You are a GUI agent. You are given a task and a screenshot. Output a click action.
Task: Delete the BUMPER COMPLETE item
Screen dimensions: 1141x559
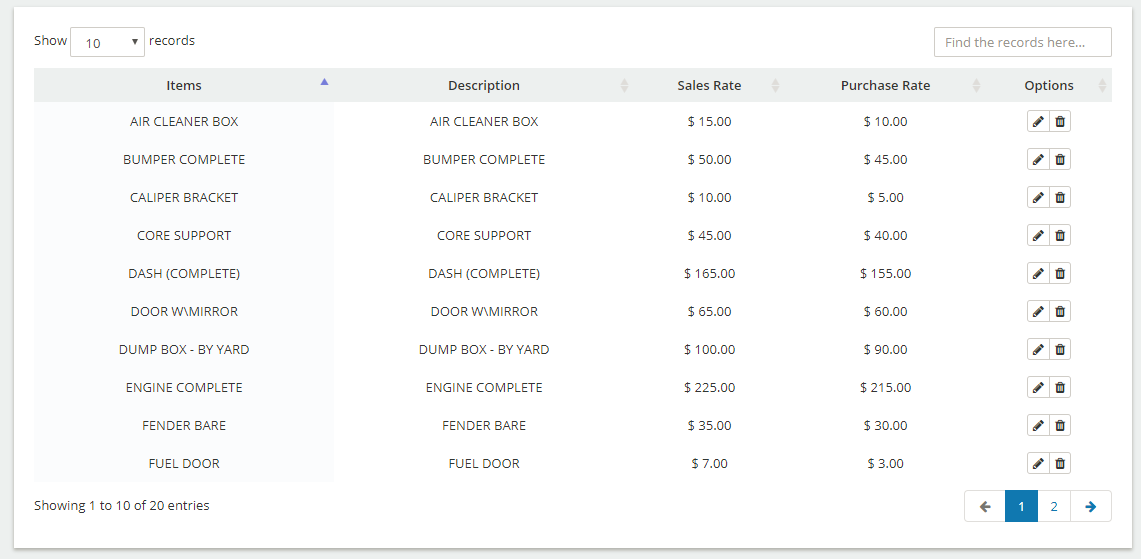click(1060, 160)
